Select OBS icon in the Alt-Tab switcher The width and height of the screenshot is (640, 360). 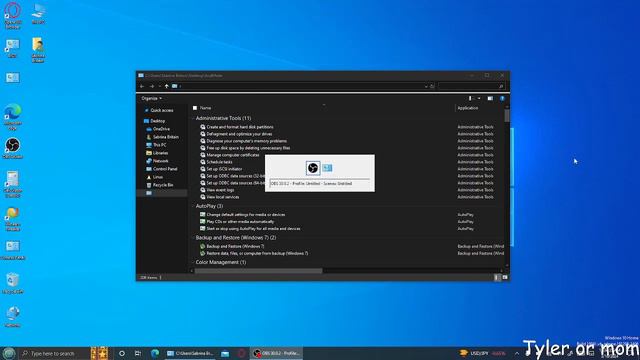313,168
